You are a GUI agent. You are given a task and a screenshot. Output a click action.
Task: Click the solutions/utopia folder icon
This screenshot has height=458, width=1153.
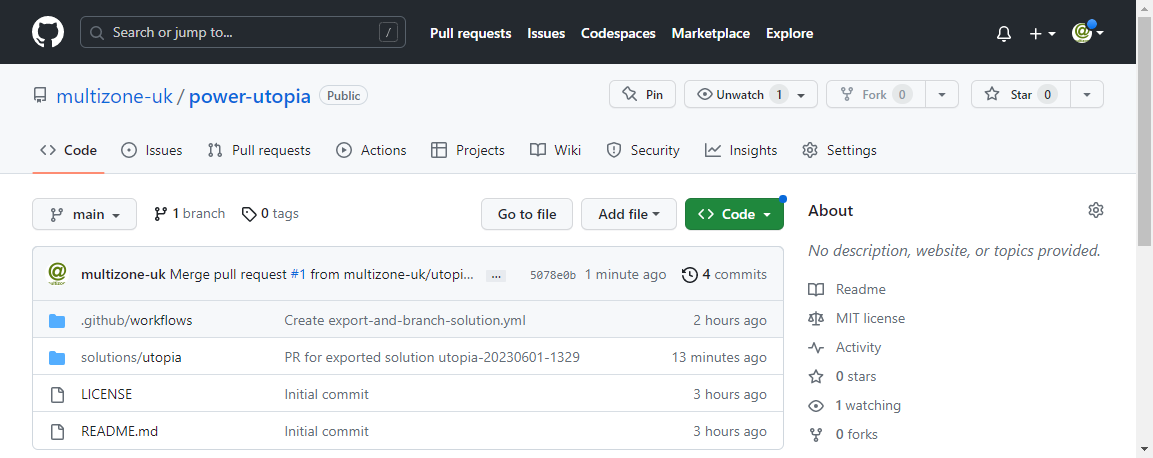click(x=57, y=357)
